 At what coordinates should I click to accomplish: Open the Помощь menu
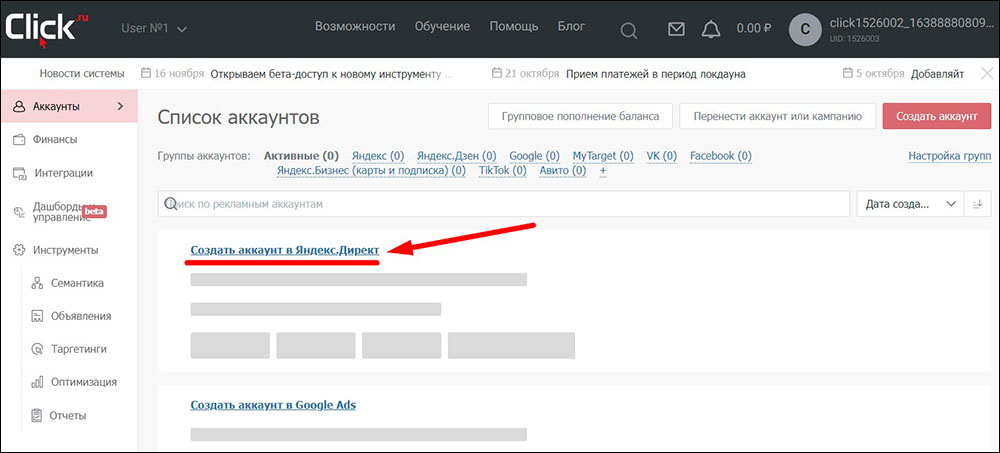[x=513, y=27]
